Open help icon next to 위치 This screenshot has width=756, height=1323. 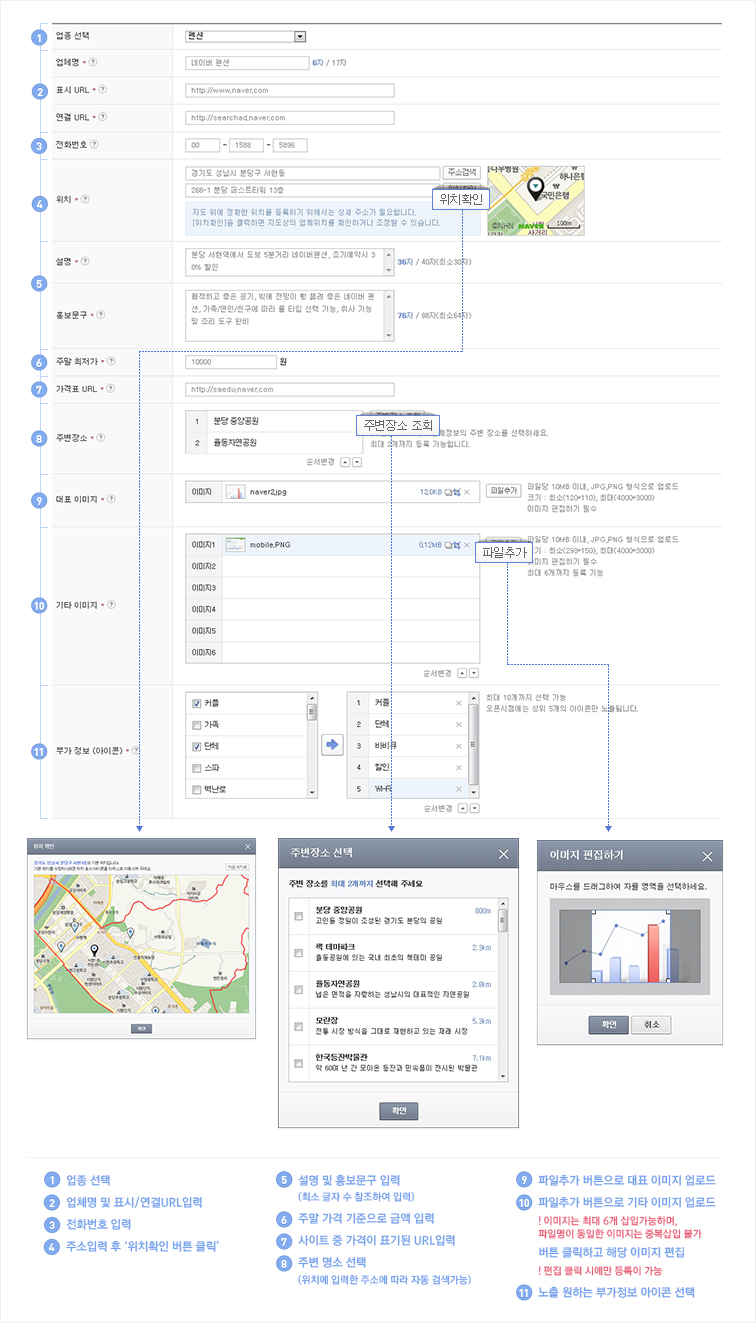[85, 199]
